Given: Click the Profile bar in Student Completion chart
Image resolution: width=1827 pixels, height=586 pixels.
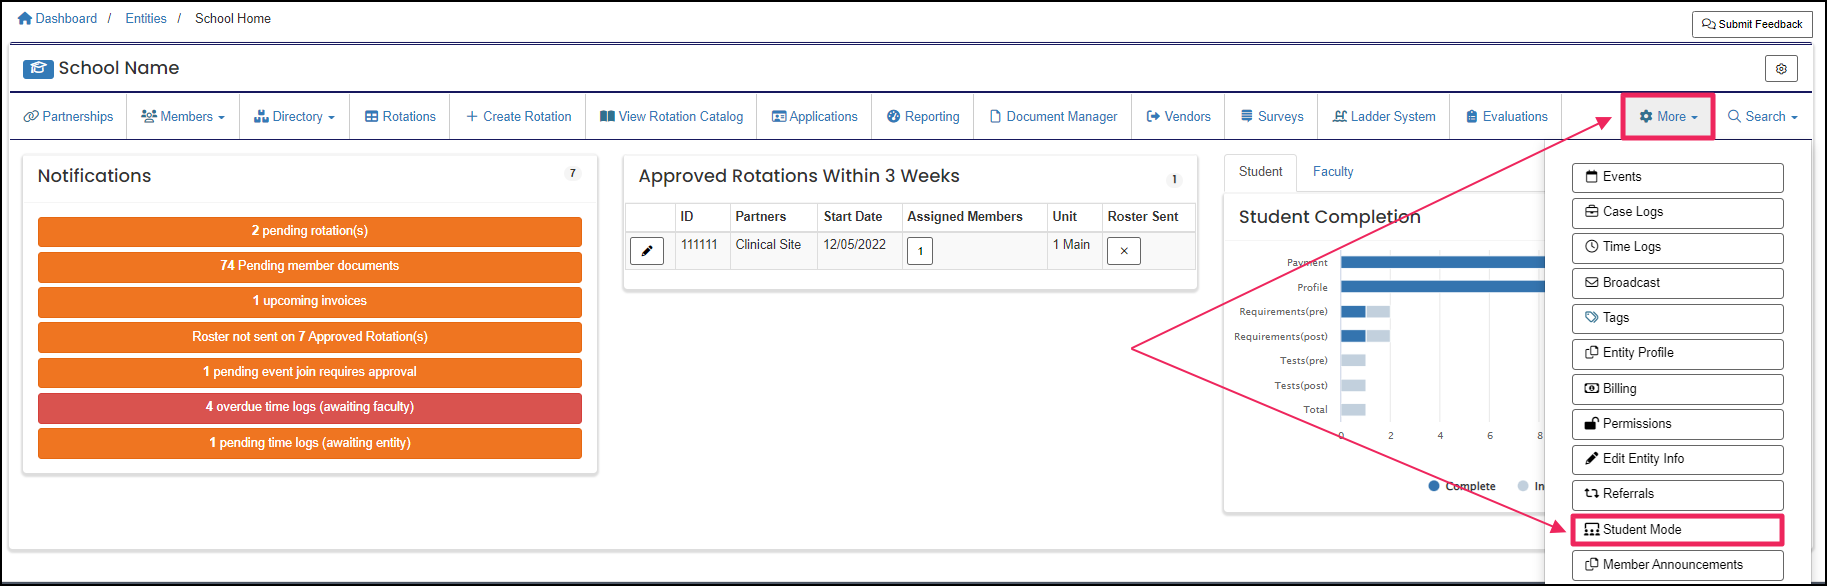Looking at the screenshot, I should (1443, 287).
